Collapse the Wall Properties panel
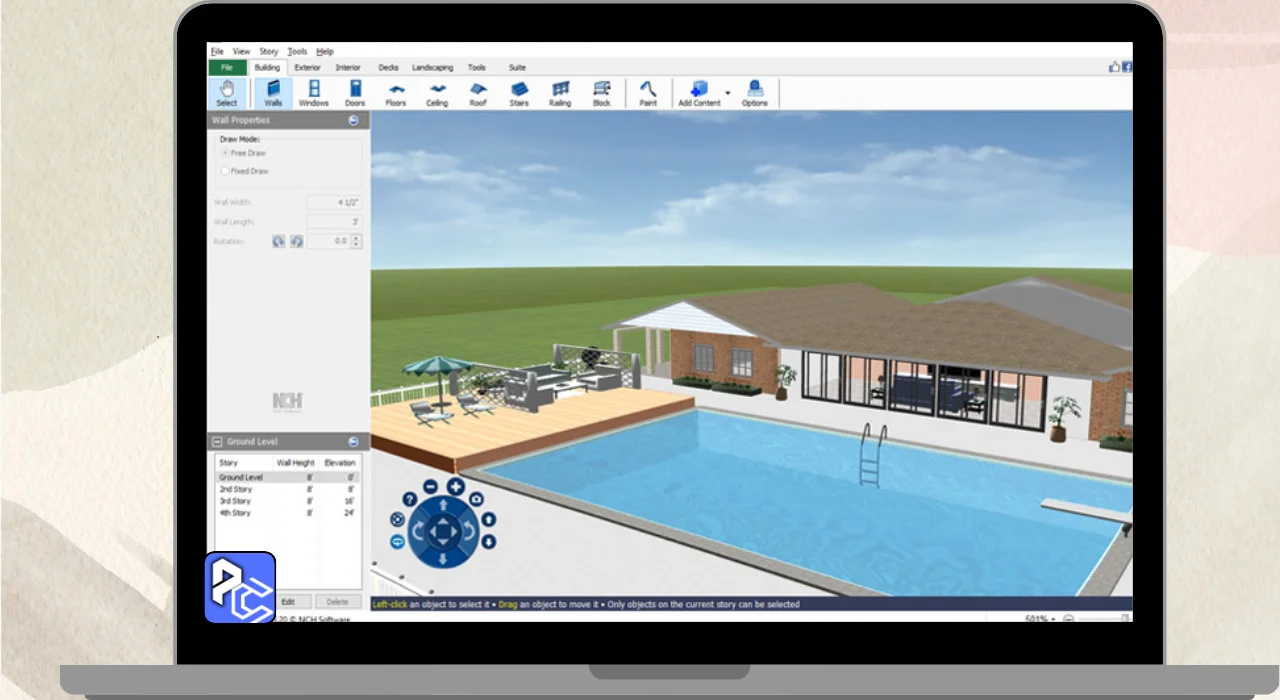This screenshot has width=1280, height=700. pos(353,120)
